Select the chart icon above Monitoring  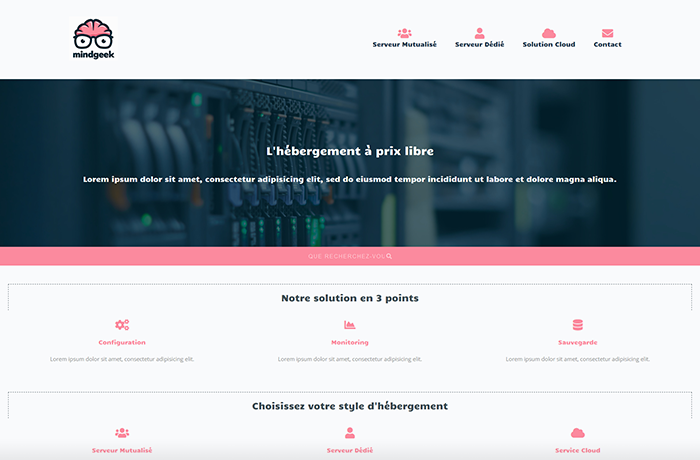tap(350, 325)
